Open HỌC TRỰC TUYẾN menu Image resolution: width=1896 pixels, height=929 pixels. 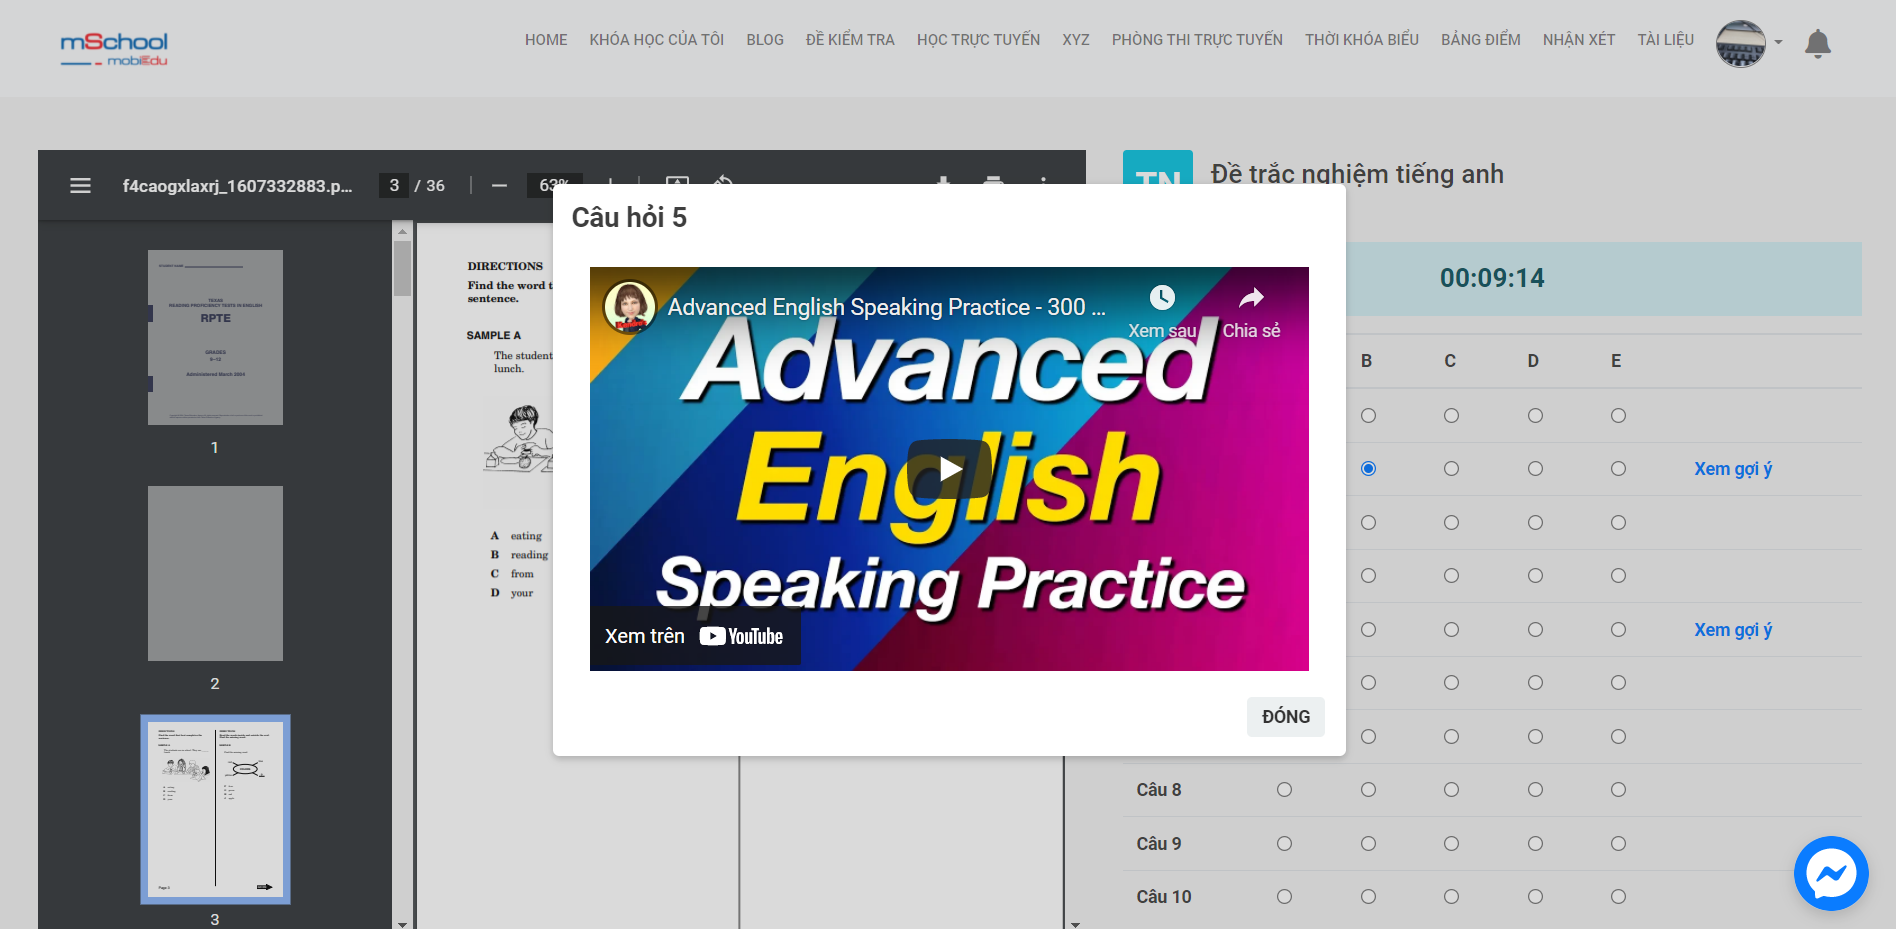(978, 40)
